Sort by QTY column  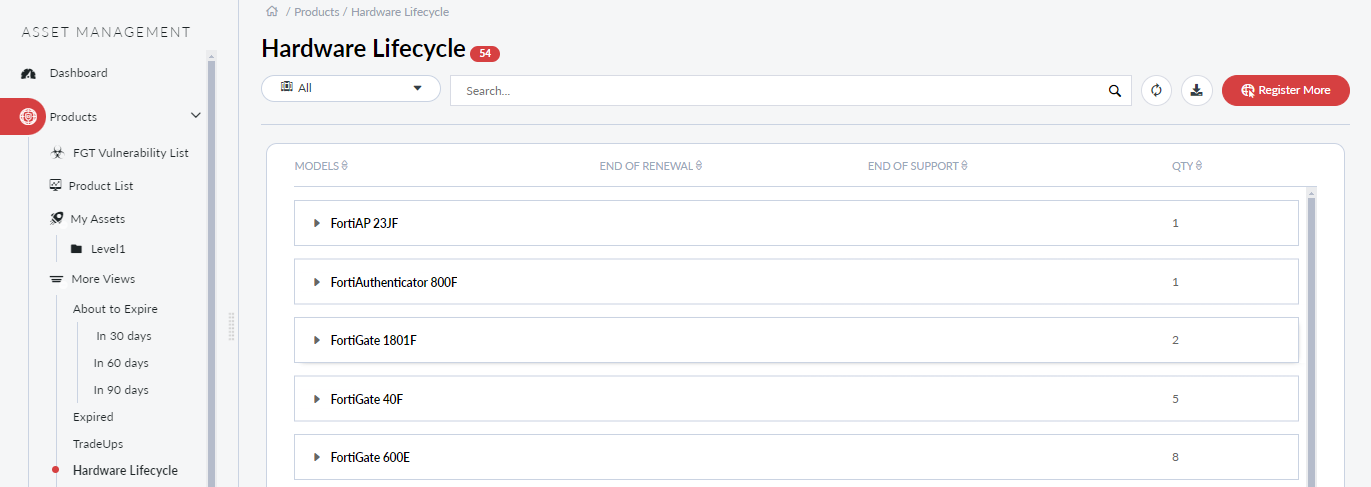tap(1187, 165)
